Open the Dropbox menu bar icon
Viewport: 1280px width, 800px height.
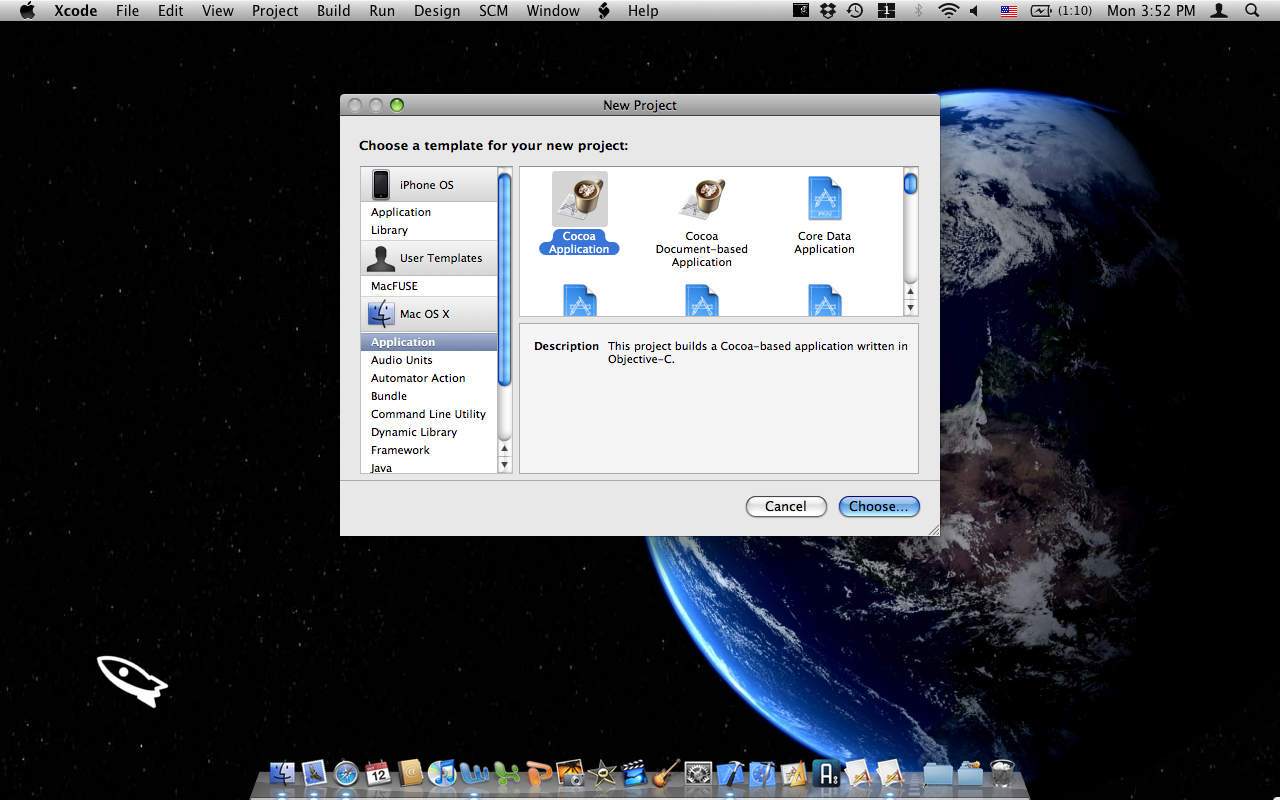tap(828, 11)
